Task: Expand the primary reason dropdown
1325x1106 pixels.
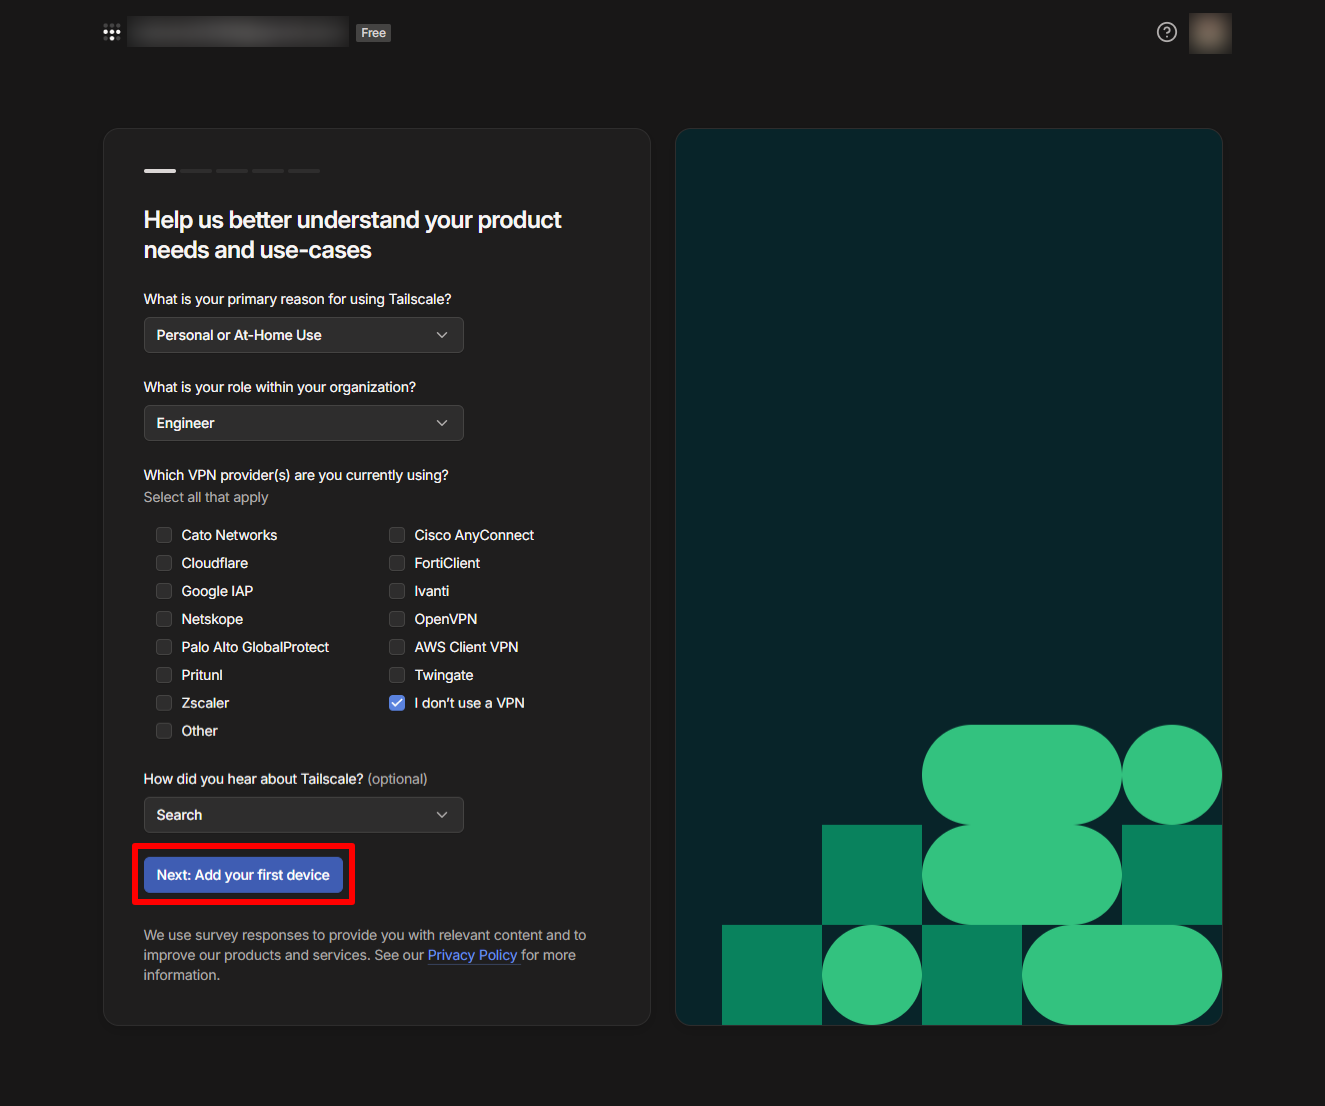Action: point(303,335)
